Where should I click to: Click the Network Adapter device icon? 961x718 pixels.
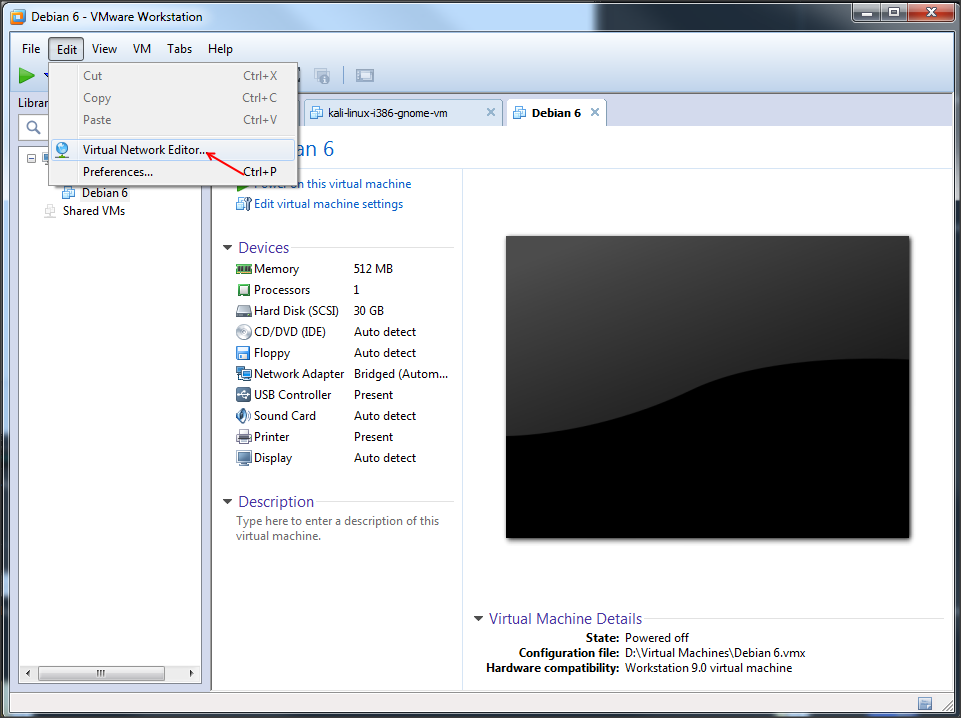pos(243,374)
